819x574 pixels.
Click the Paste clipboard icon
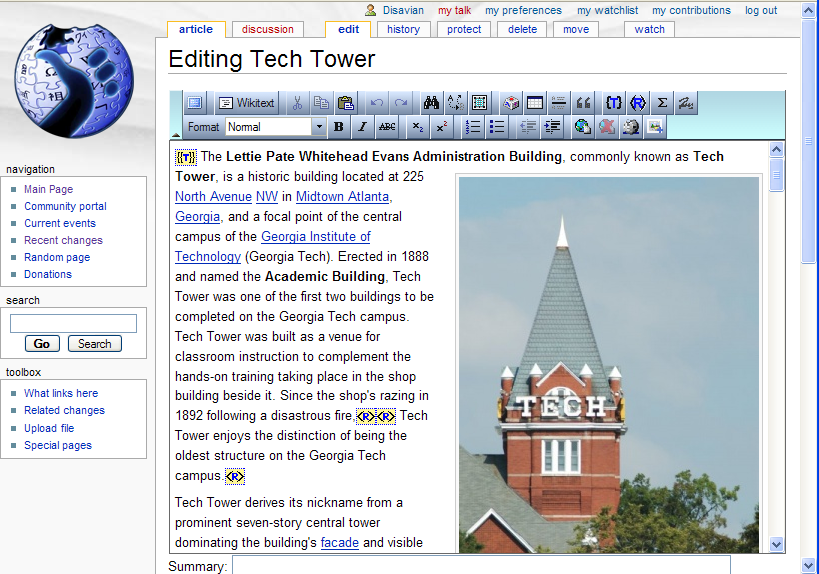pyautogui.click(x=345, y=103)
